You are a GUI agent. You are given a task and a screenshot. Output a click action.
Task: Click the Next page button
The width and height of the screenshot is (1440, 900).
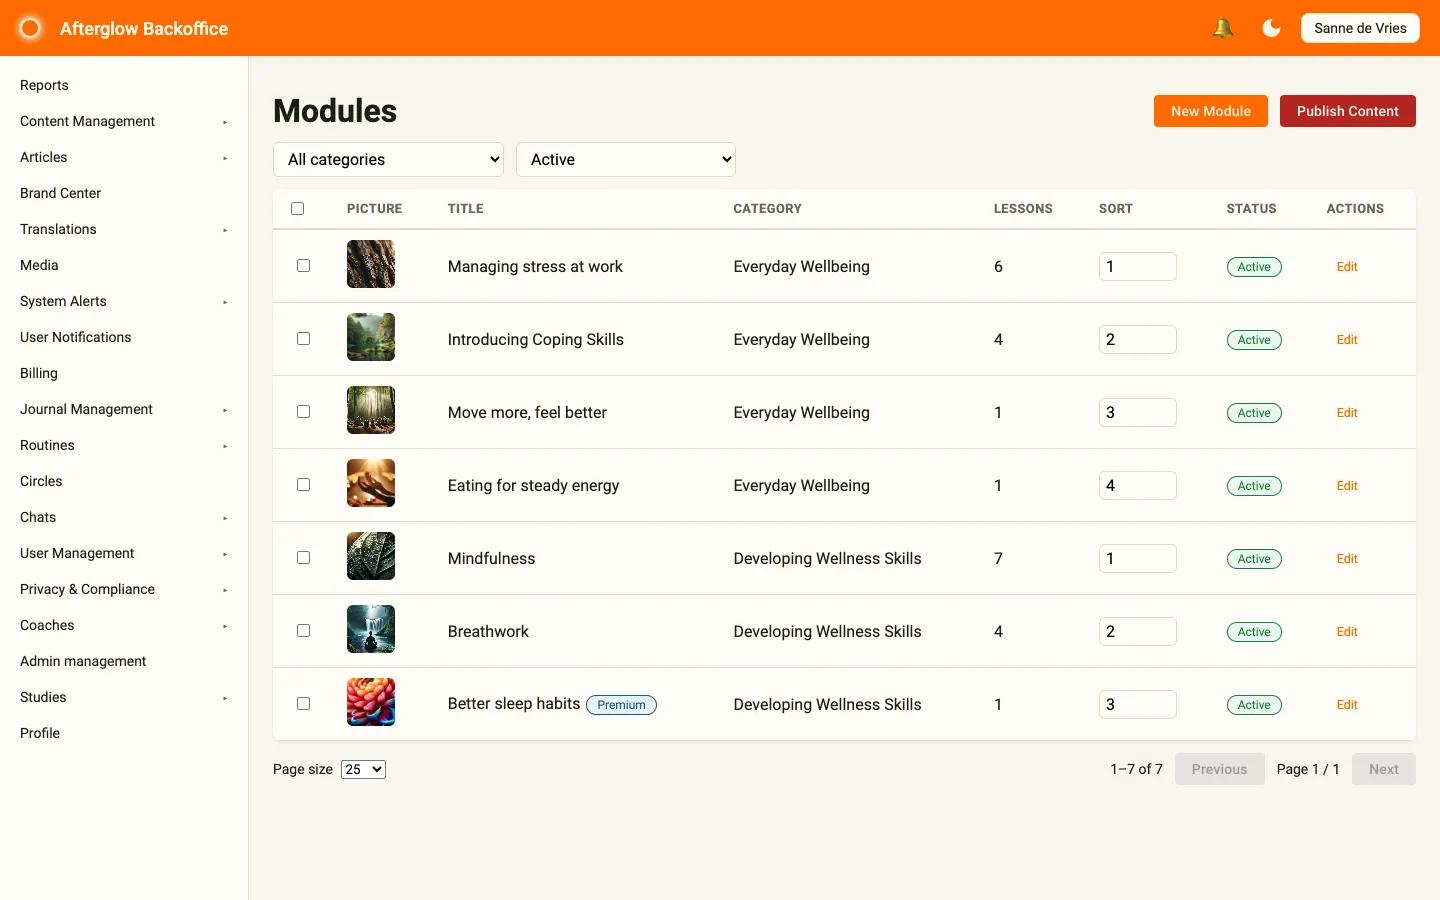(x=1384, y=769)
